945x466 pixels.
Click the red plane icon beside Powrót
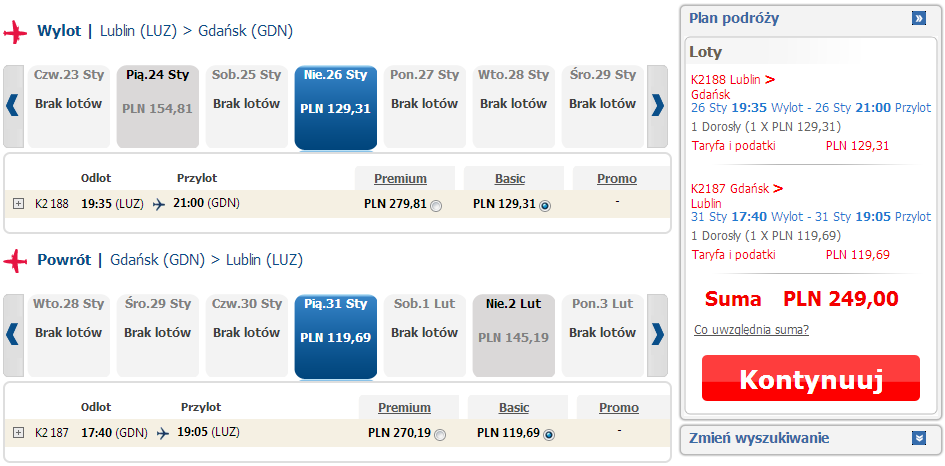click(x=16, y=260)
